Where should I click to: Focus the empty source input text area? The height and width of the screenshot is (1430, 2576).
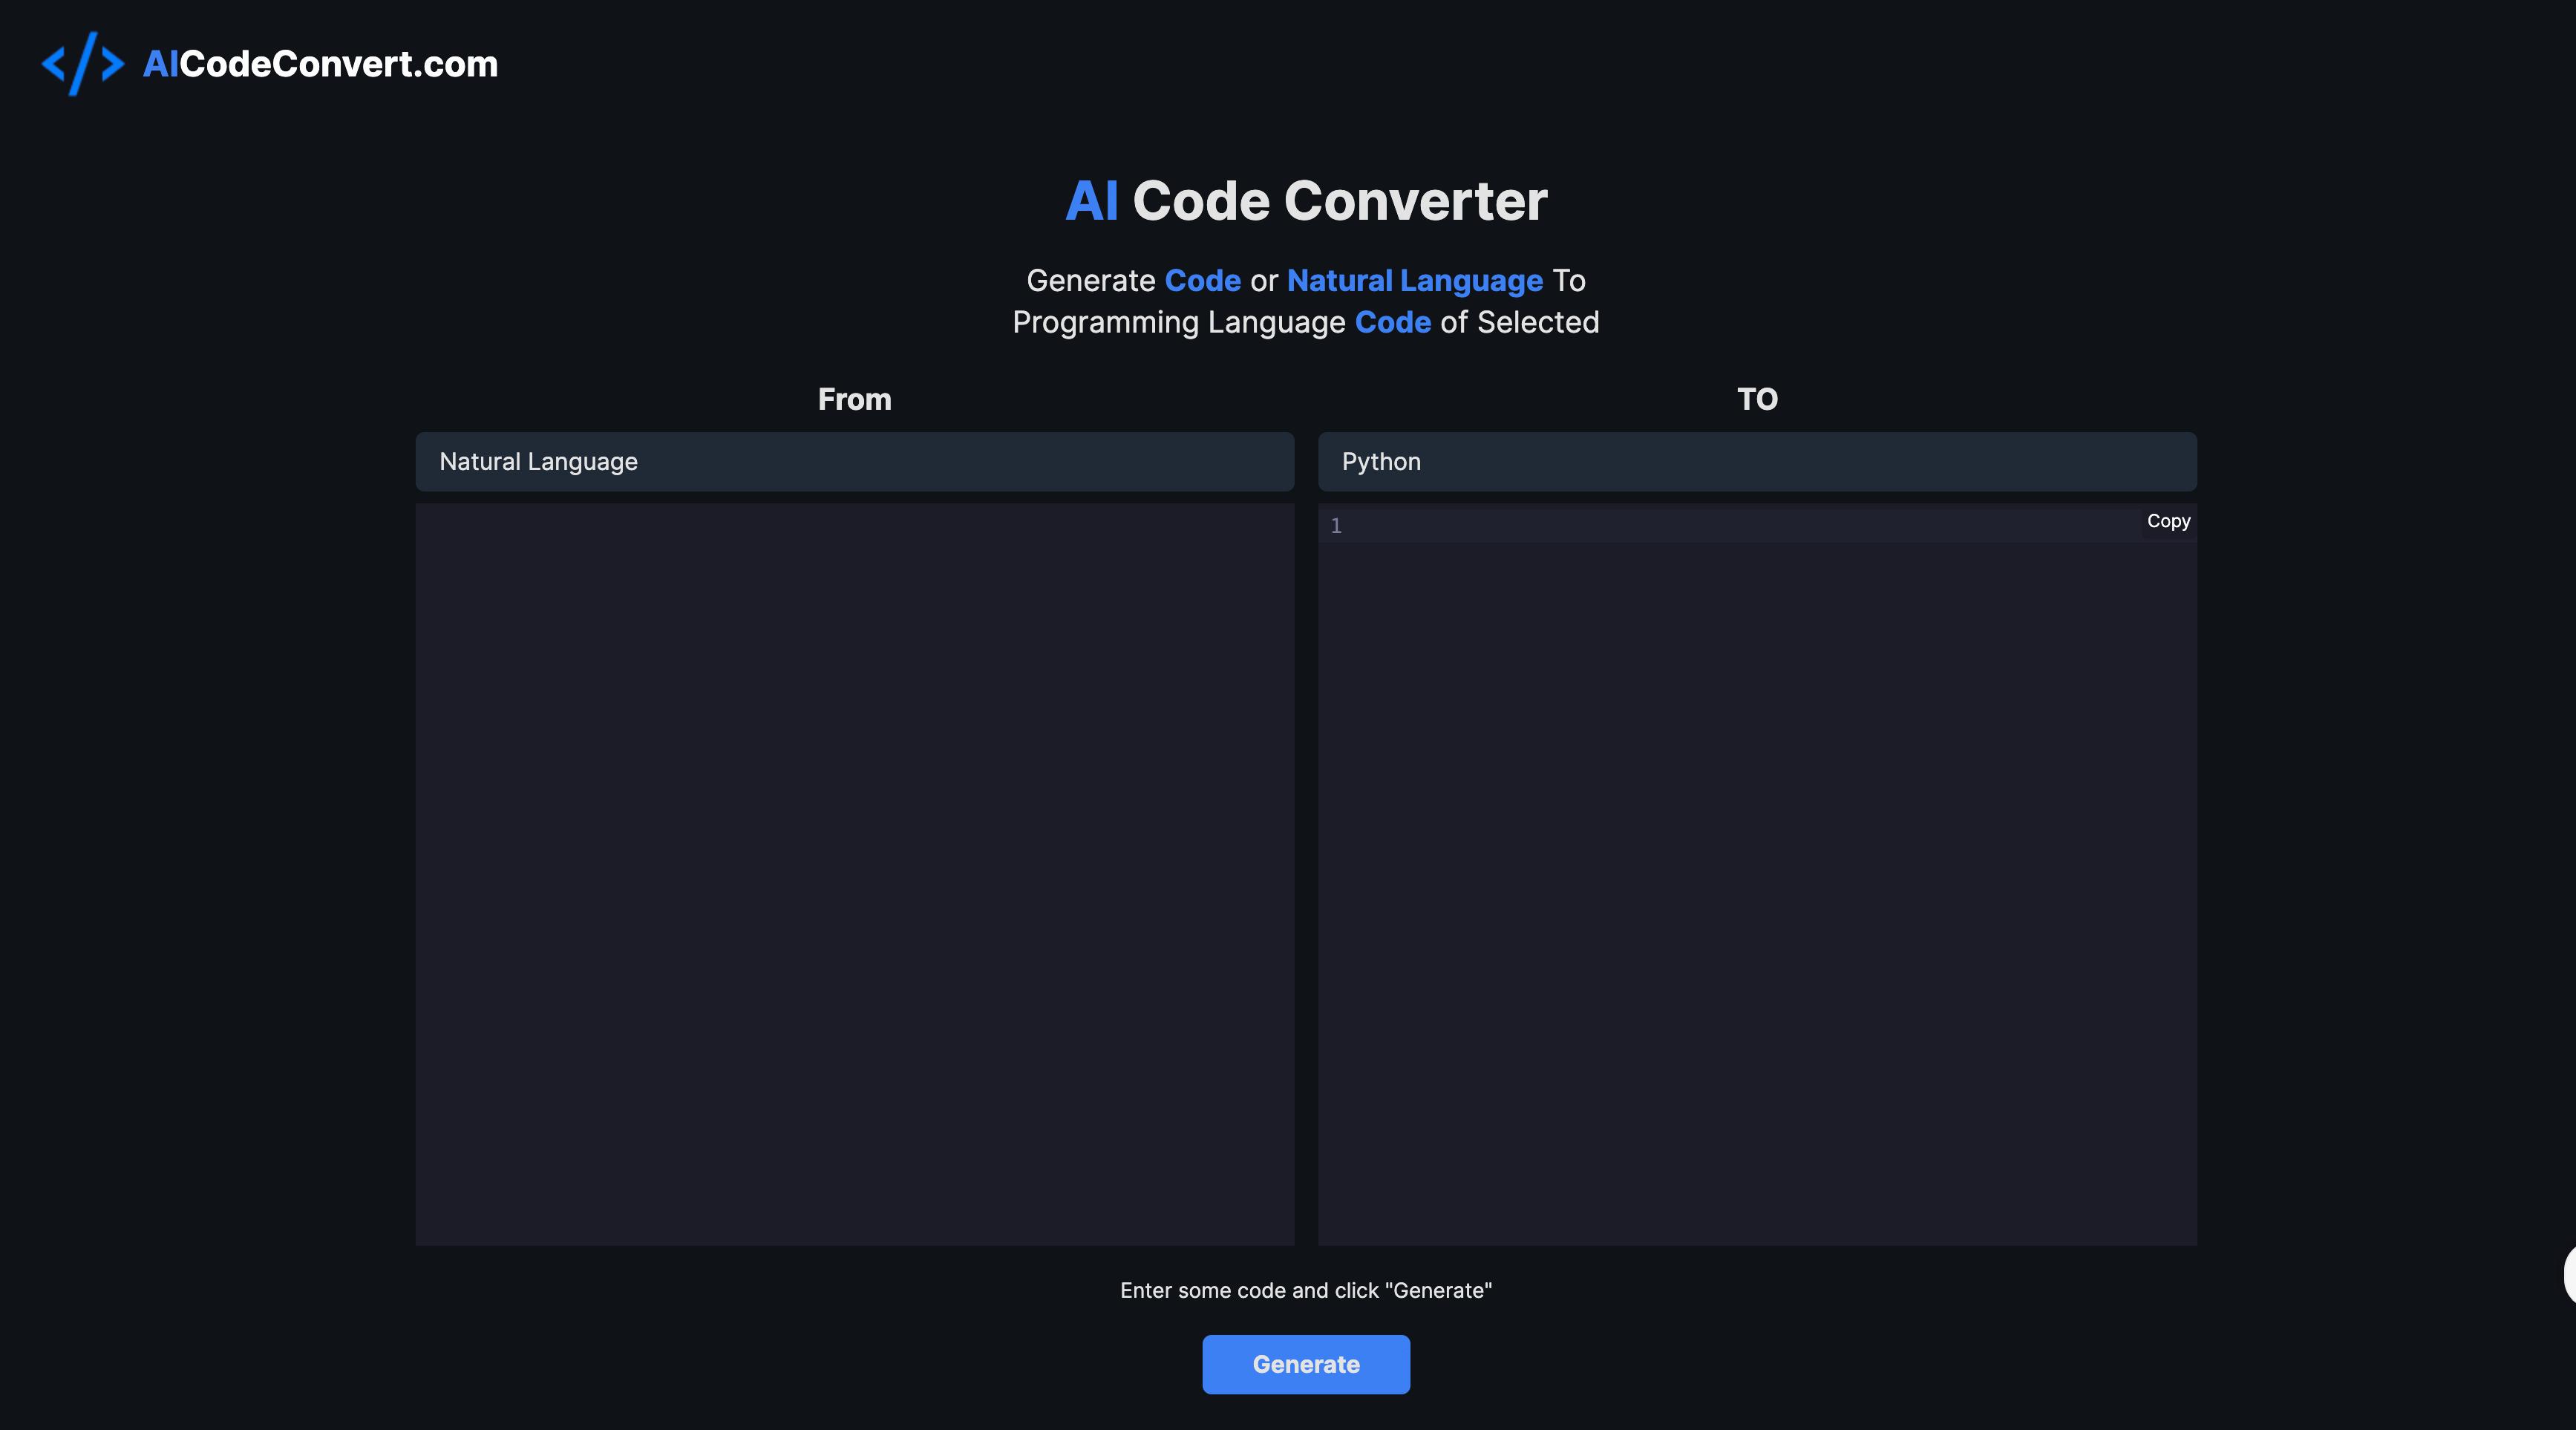[x=854, y=873]
